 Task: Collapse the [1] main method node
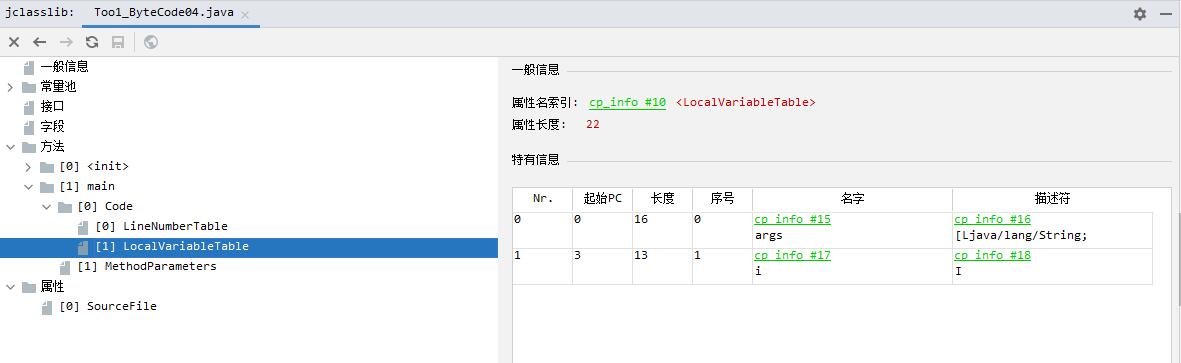point(29,187)
